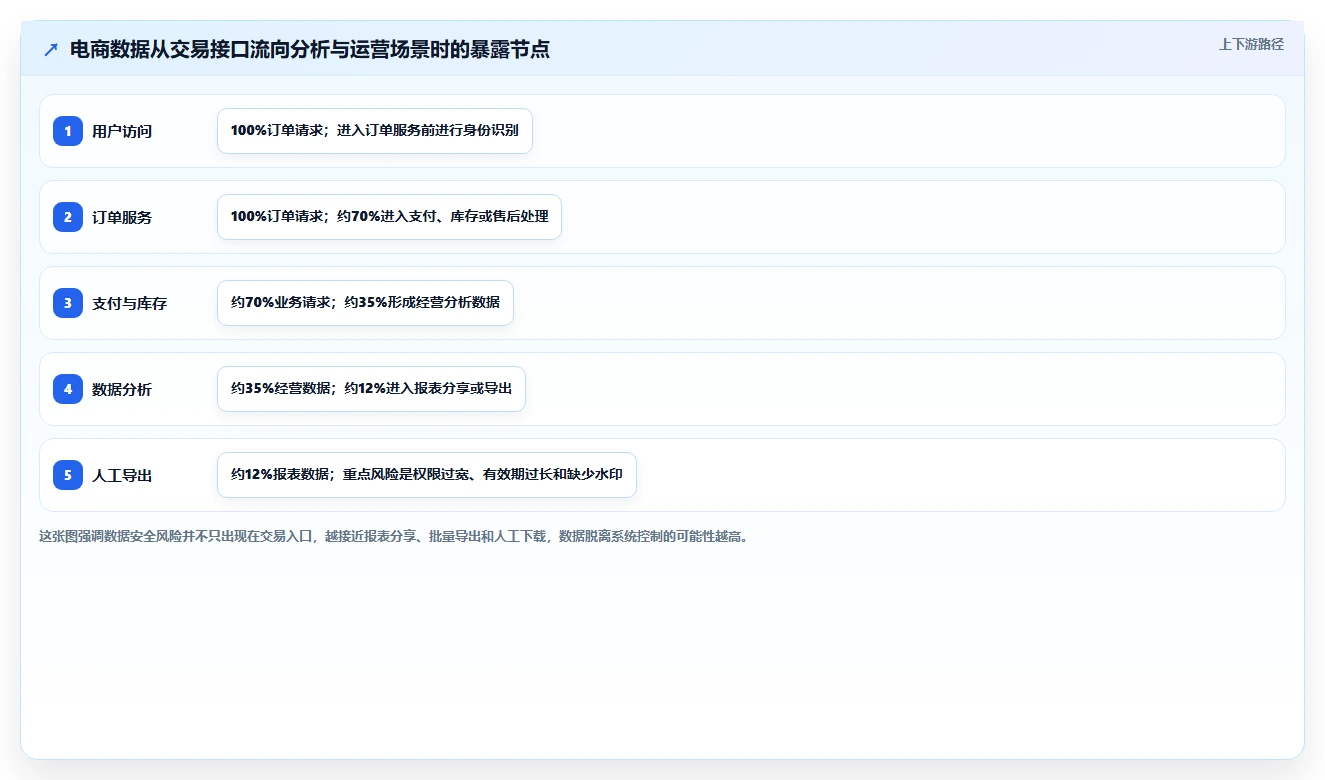Image resolution: width=1325 pixels, height=780 pixels.
Task: Click step number 4 badge for 数据分析
Action: point(68,389)
